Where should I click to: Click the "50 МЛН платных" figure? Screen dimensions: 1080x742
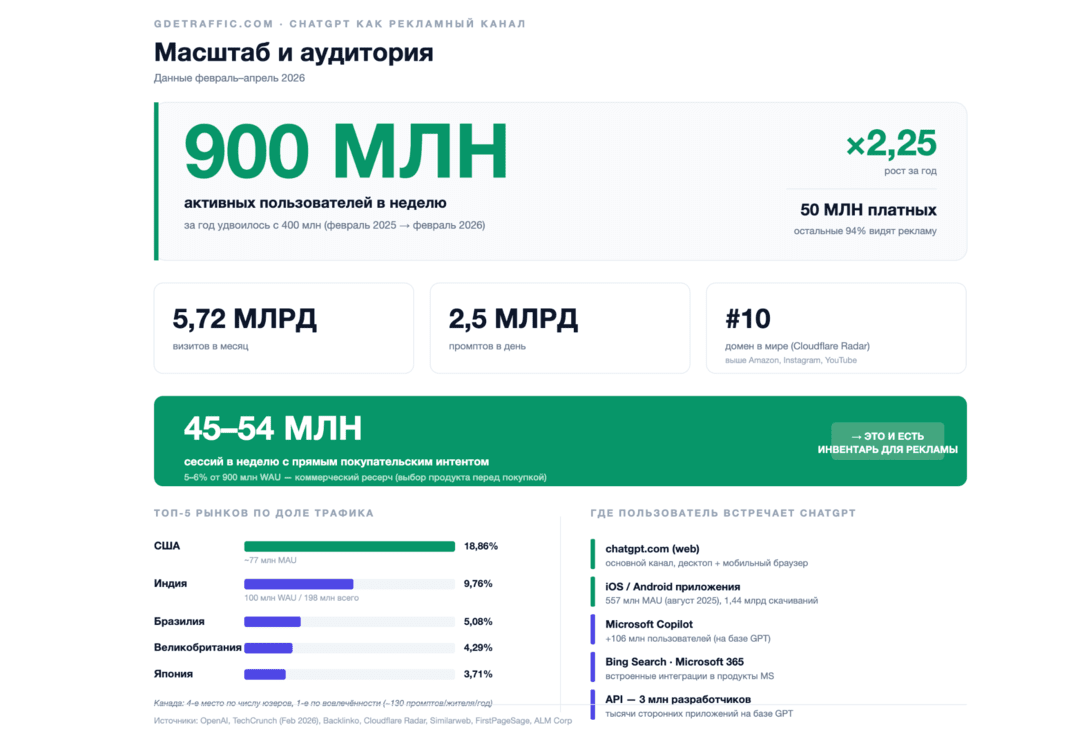pyautogui.click(x=868, y=210)
